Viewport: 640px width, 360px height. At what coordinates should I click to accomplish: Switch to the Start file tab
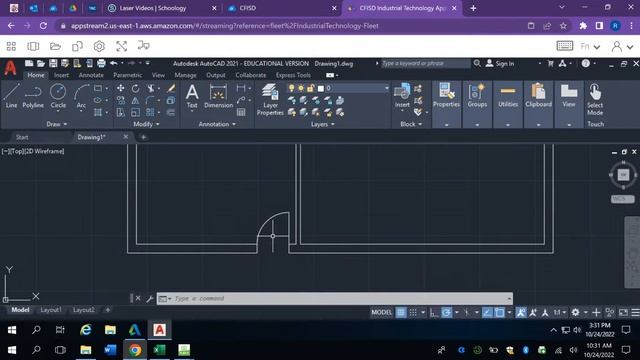coord(22,137)
